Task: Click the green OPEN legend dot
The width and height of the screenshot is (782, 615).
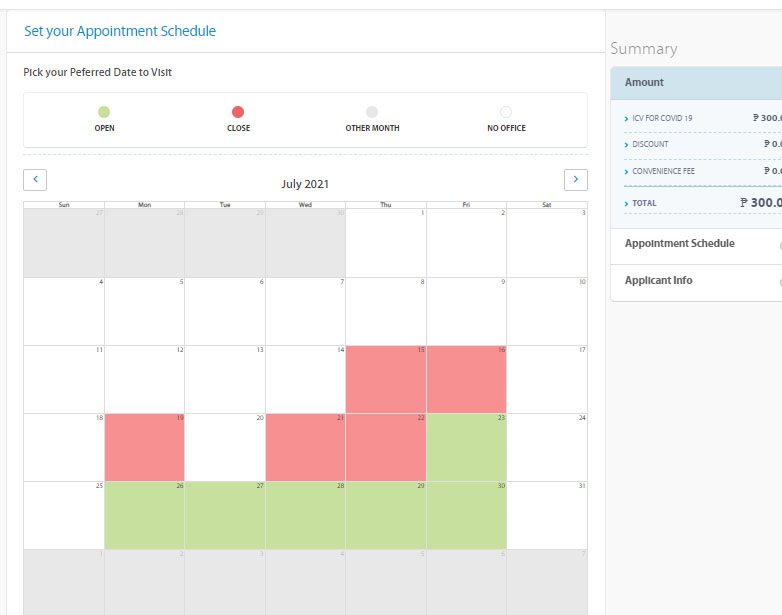Action: click(104, 112)
